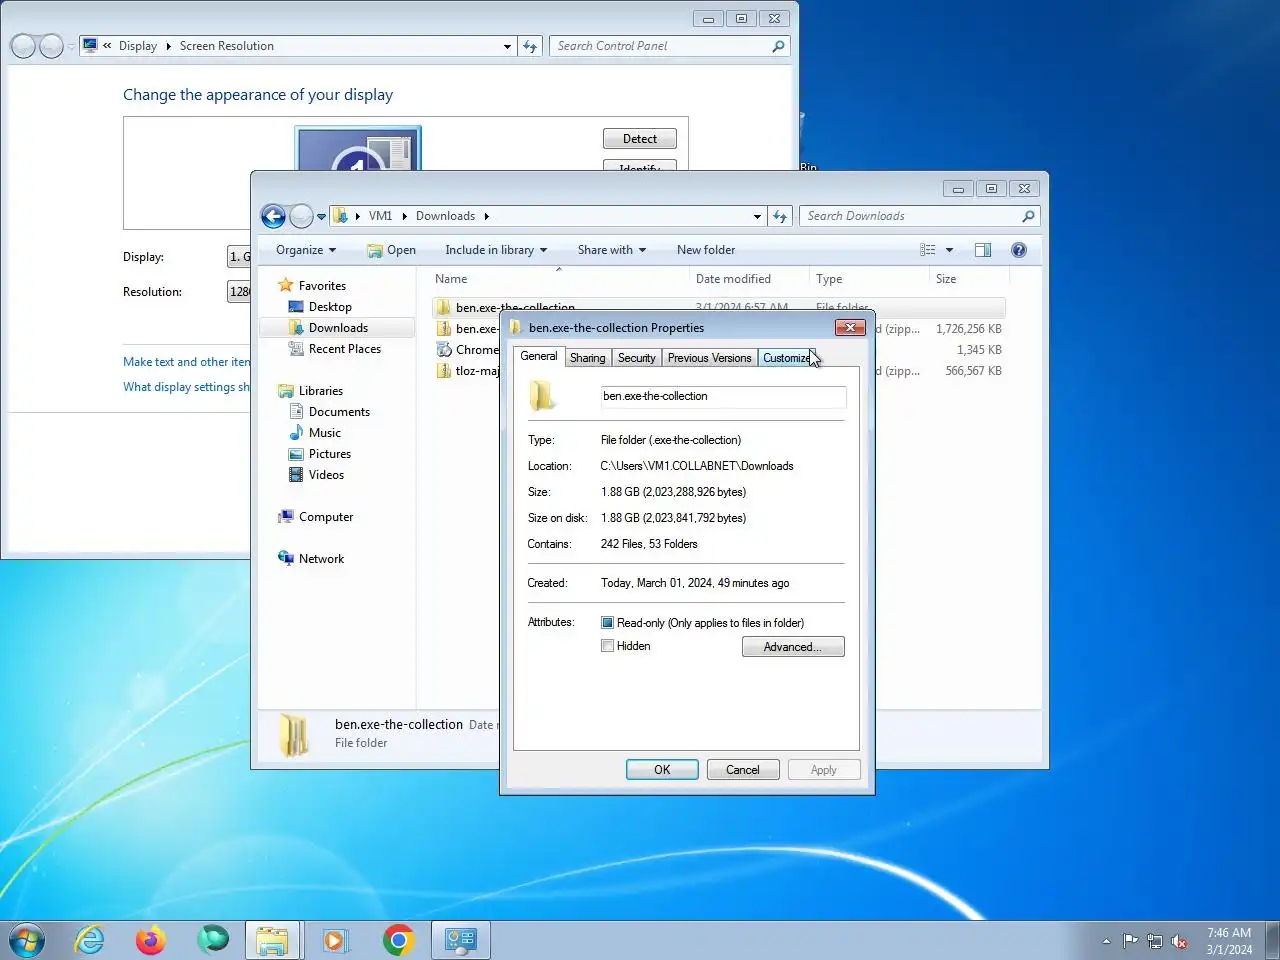Launch Firefox from the taskbar

151,940
